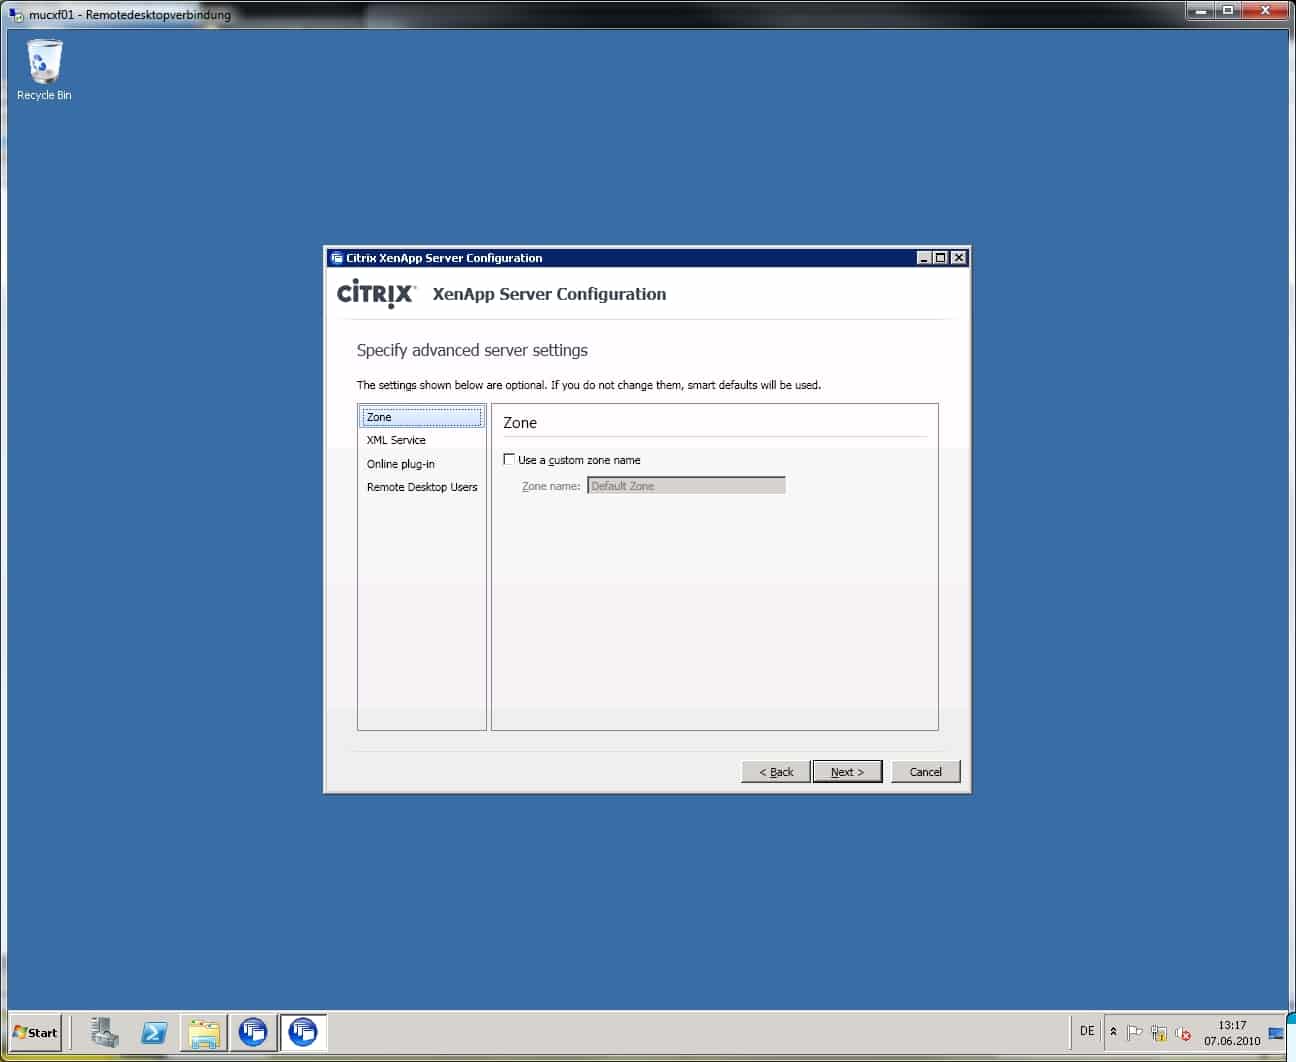1296x1062 pixels.
Task: Click the show desktop tray icon
Action: (x=1276, y=1033)
